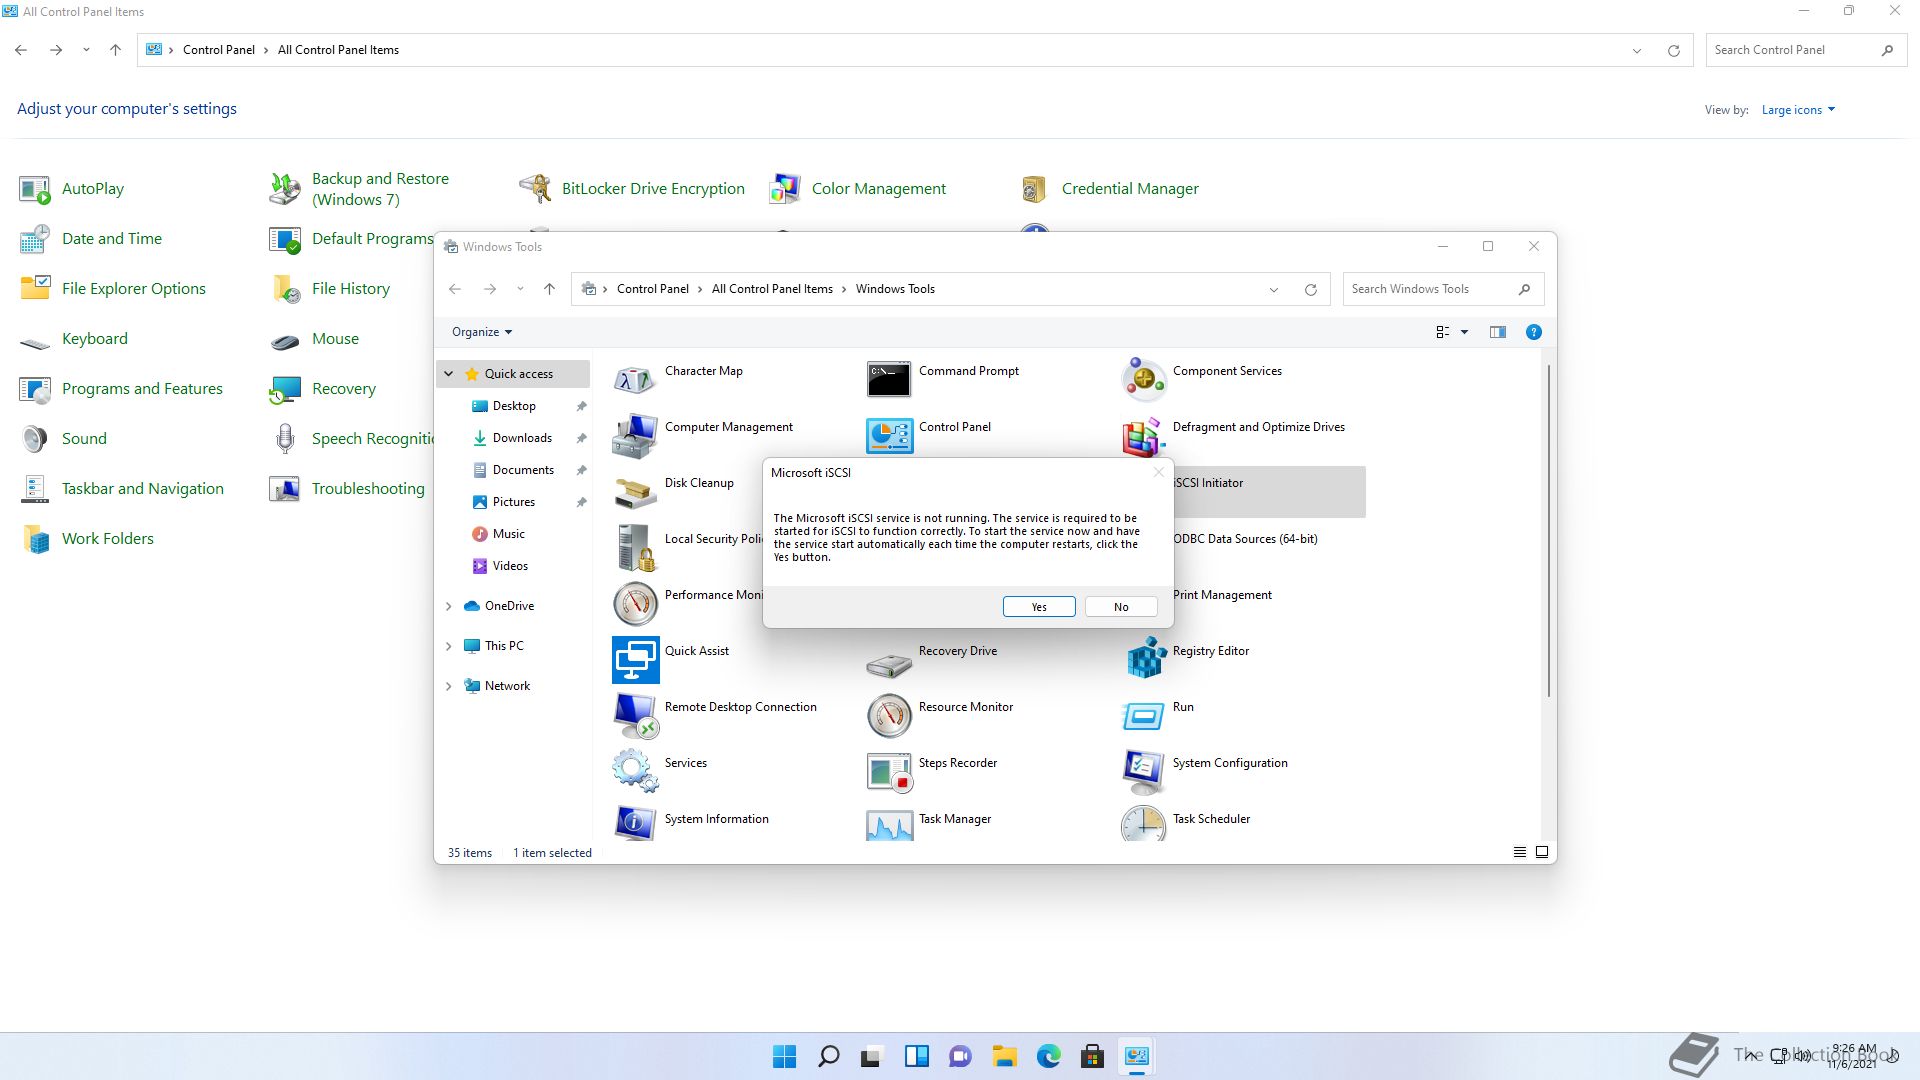The image size is (1920, 1080).
Task: Expand the This PC tree node
Action: click(448, 646)
